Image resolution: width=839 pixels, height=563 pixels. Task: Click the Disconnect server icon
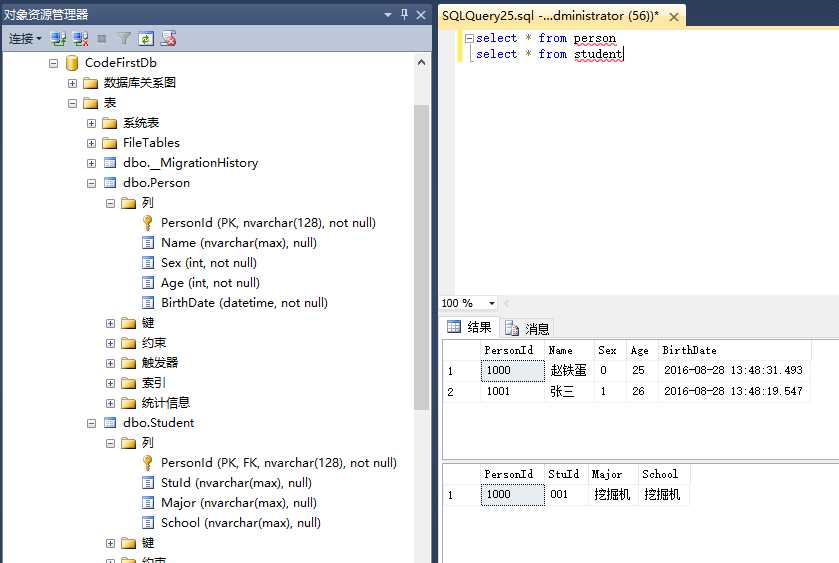(x=81, y=39)
